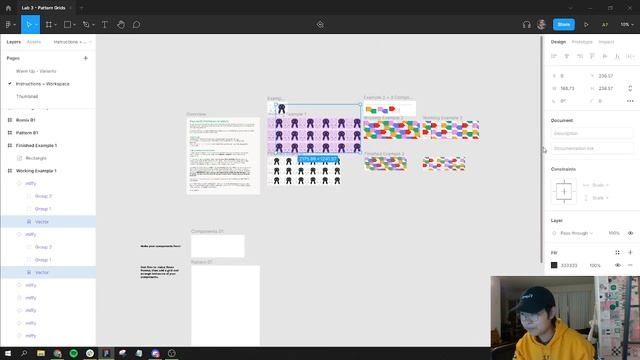This screenshot has height=360, width=640.
Task: Select the Finished Example 1 frame layer
Action: point(36,145)
